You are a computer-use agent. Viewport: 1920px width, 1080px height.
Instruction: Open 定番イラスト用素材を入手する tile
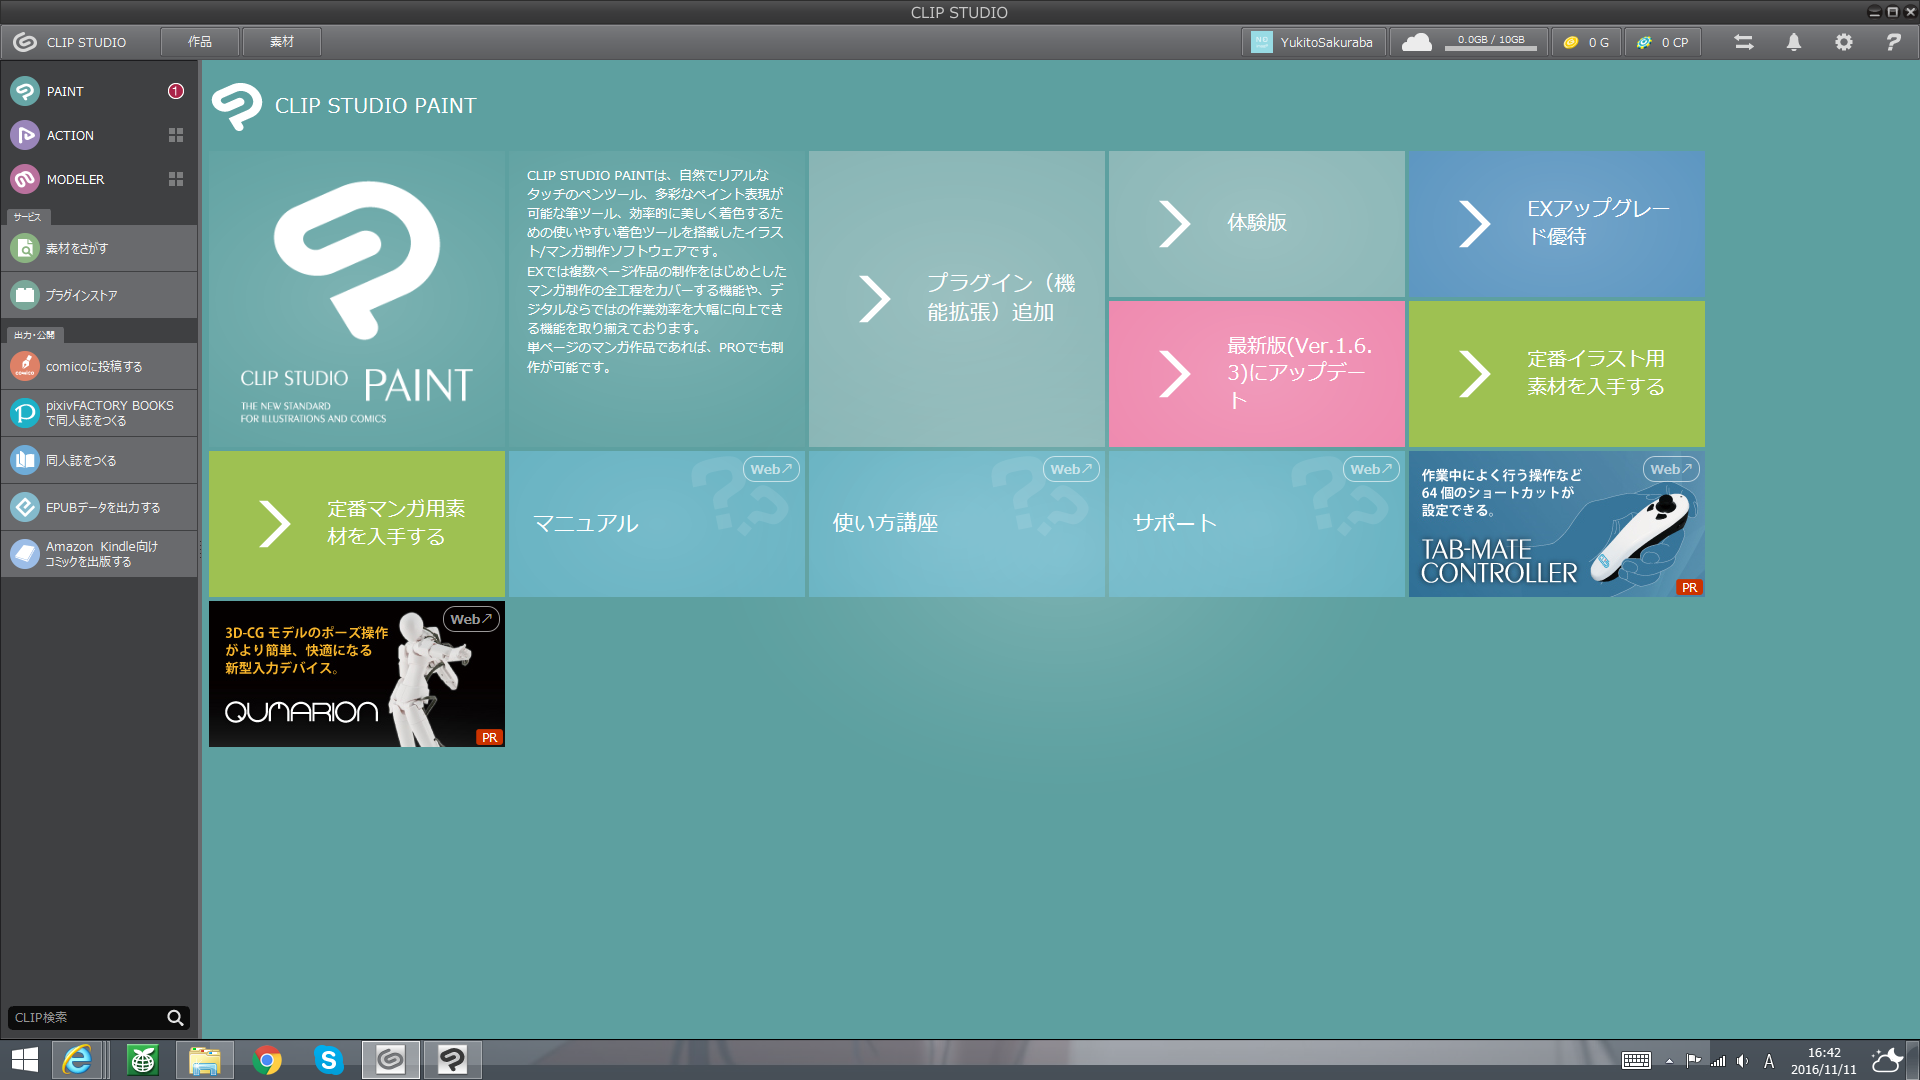click(x=1557, y=374)
